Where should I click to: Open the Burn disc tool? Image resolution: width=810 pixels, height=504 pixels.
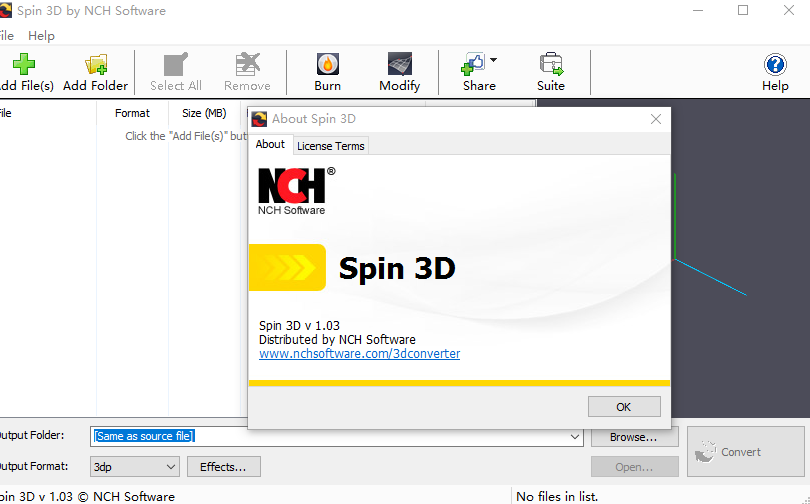pos(328,65)
